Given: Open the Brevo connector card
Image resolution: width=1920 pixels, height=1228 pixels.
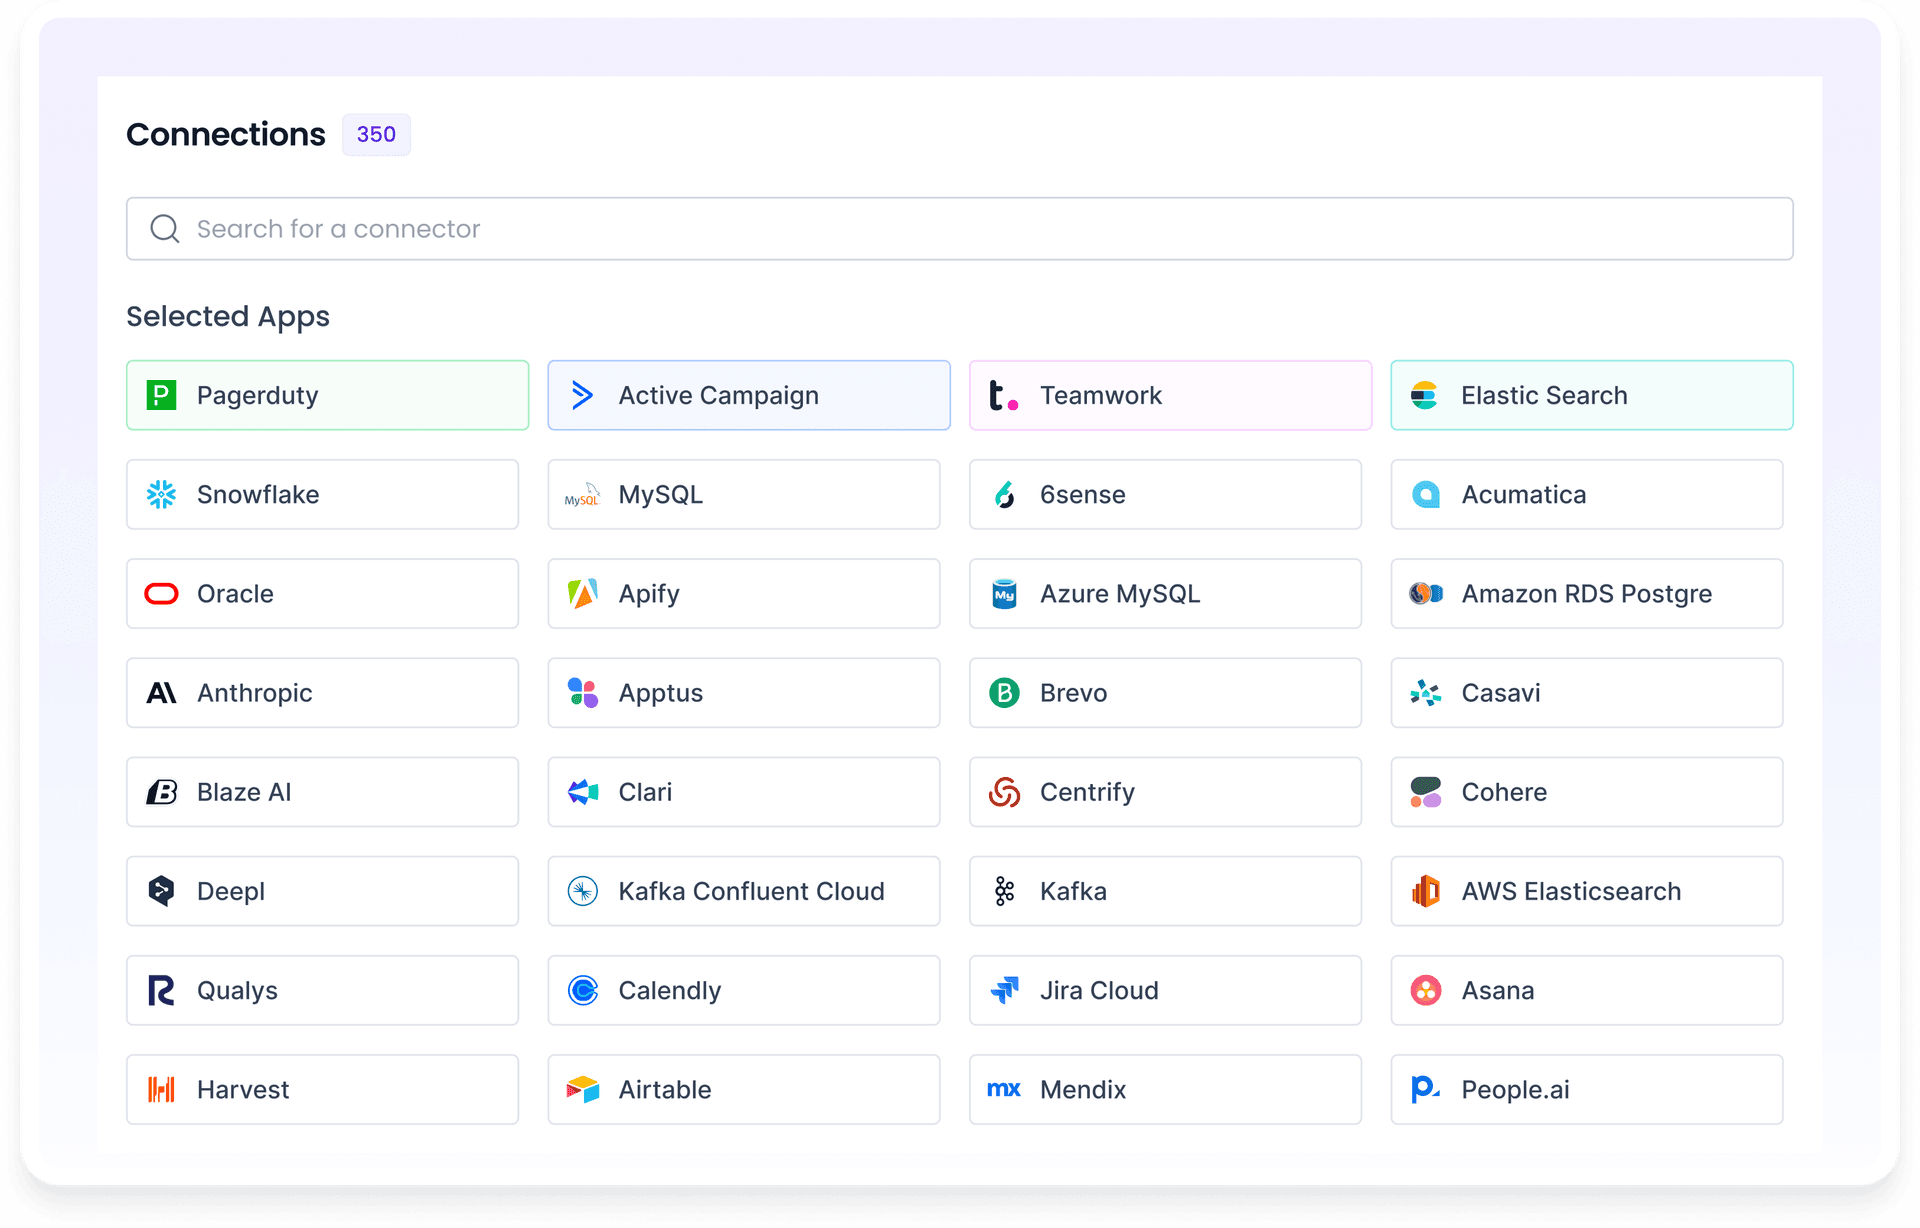Looking at the screenshot, I should [x=1165, y=692].
